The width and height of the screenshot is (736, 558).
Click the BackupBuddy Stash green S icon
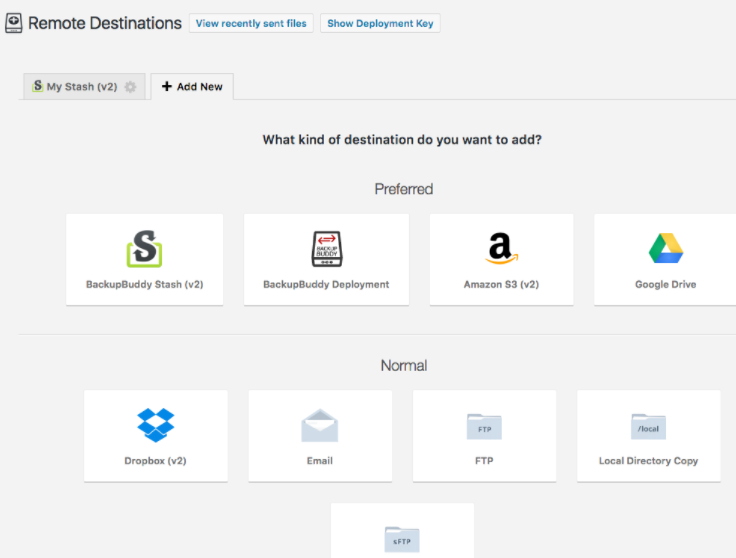point(144,248)
